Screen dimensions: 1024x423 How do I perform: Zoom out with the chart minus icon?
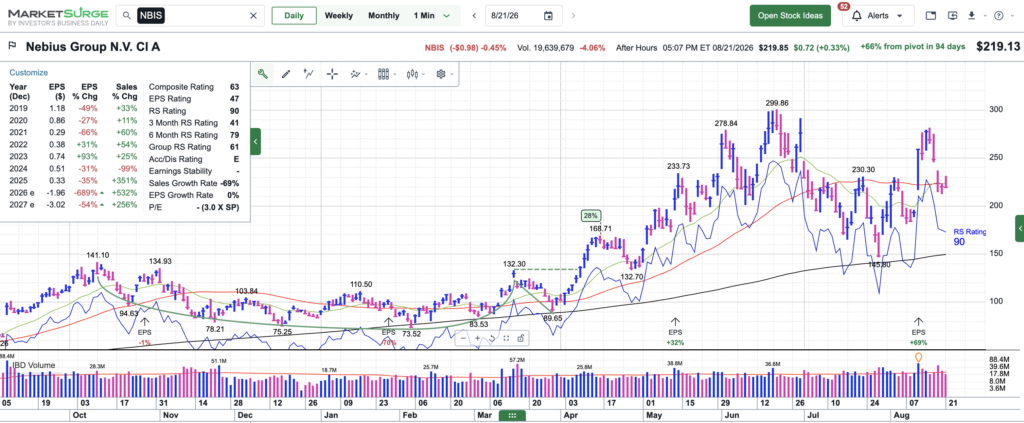pos(463,338)
